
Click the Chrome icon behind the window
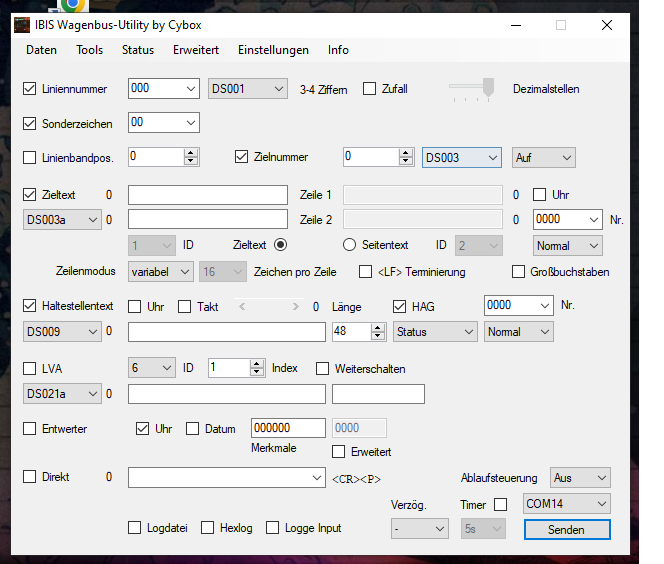click(x=73, y=5)
